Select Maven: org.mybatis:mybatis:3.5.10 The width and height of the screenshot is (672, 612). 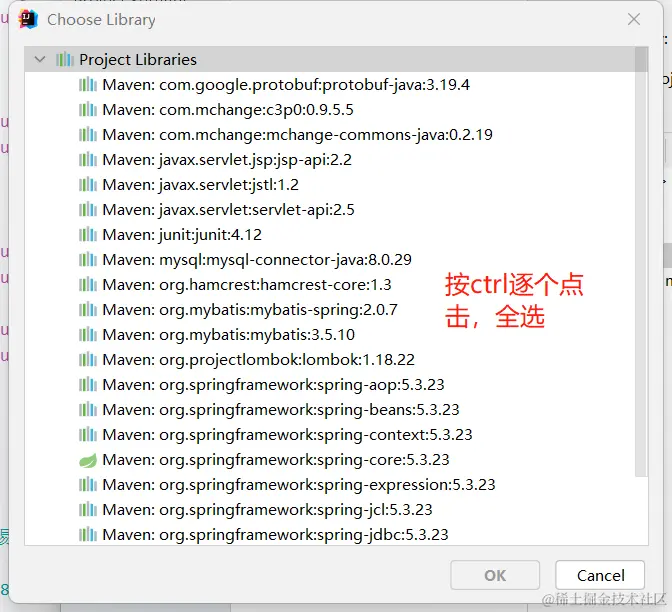pos(229,335)
